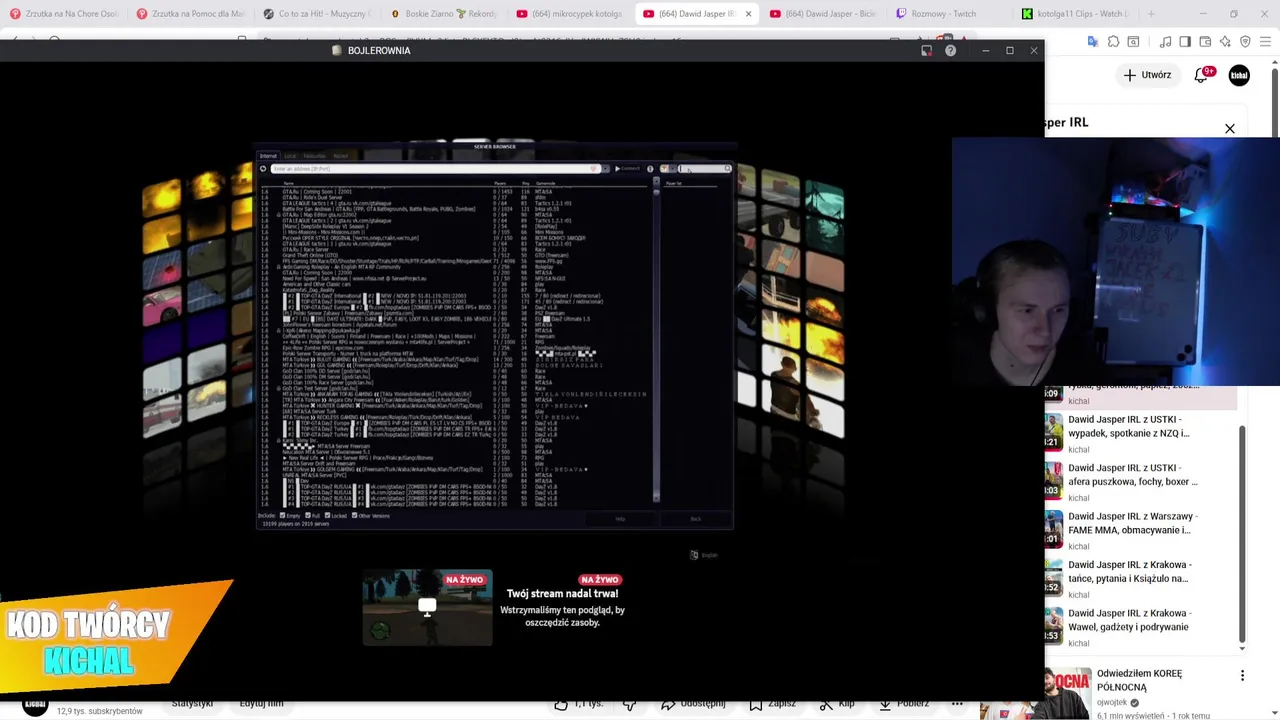This screenshot has height=720, width=1280.
Task: Click the search type icon by the filter box
Action: tap(665, 168)
